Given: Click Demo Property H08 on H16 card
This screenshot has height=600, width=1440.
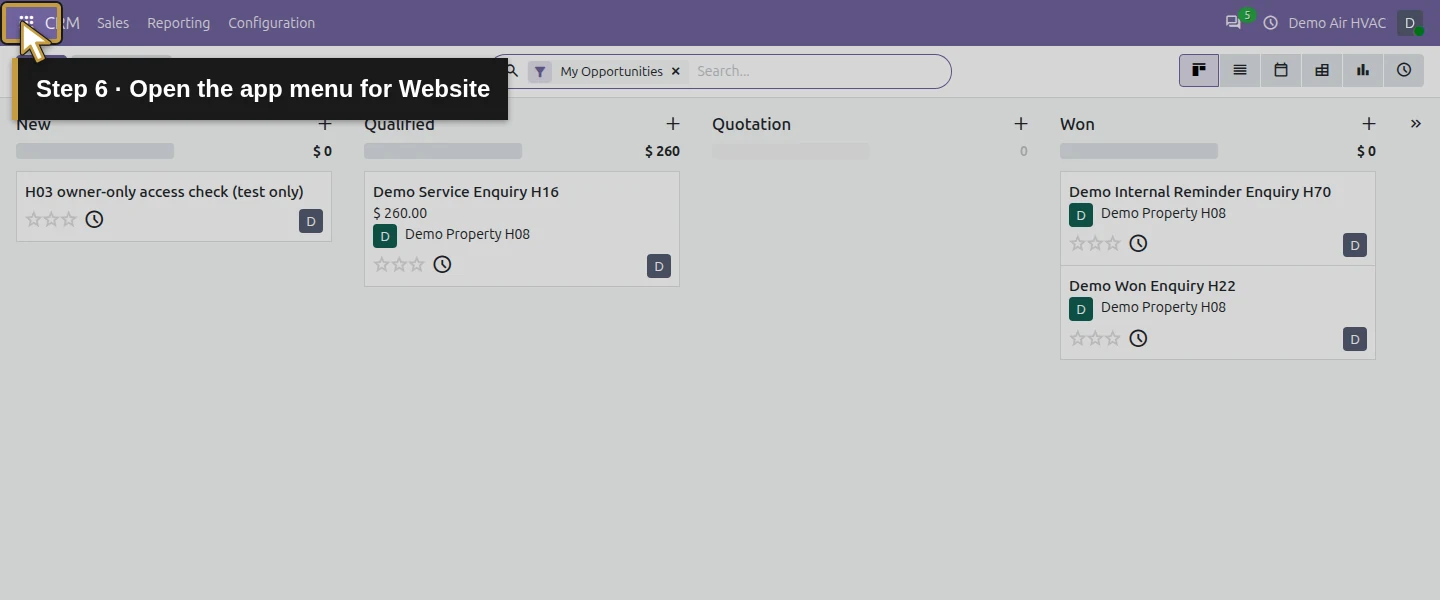Looking at the screenshot, I should tap(467, 234).
